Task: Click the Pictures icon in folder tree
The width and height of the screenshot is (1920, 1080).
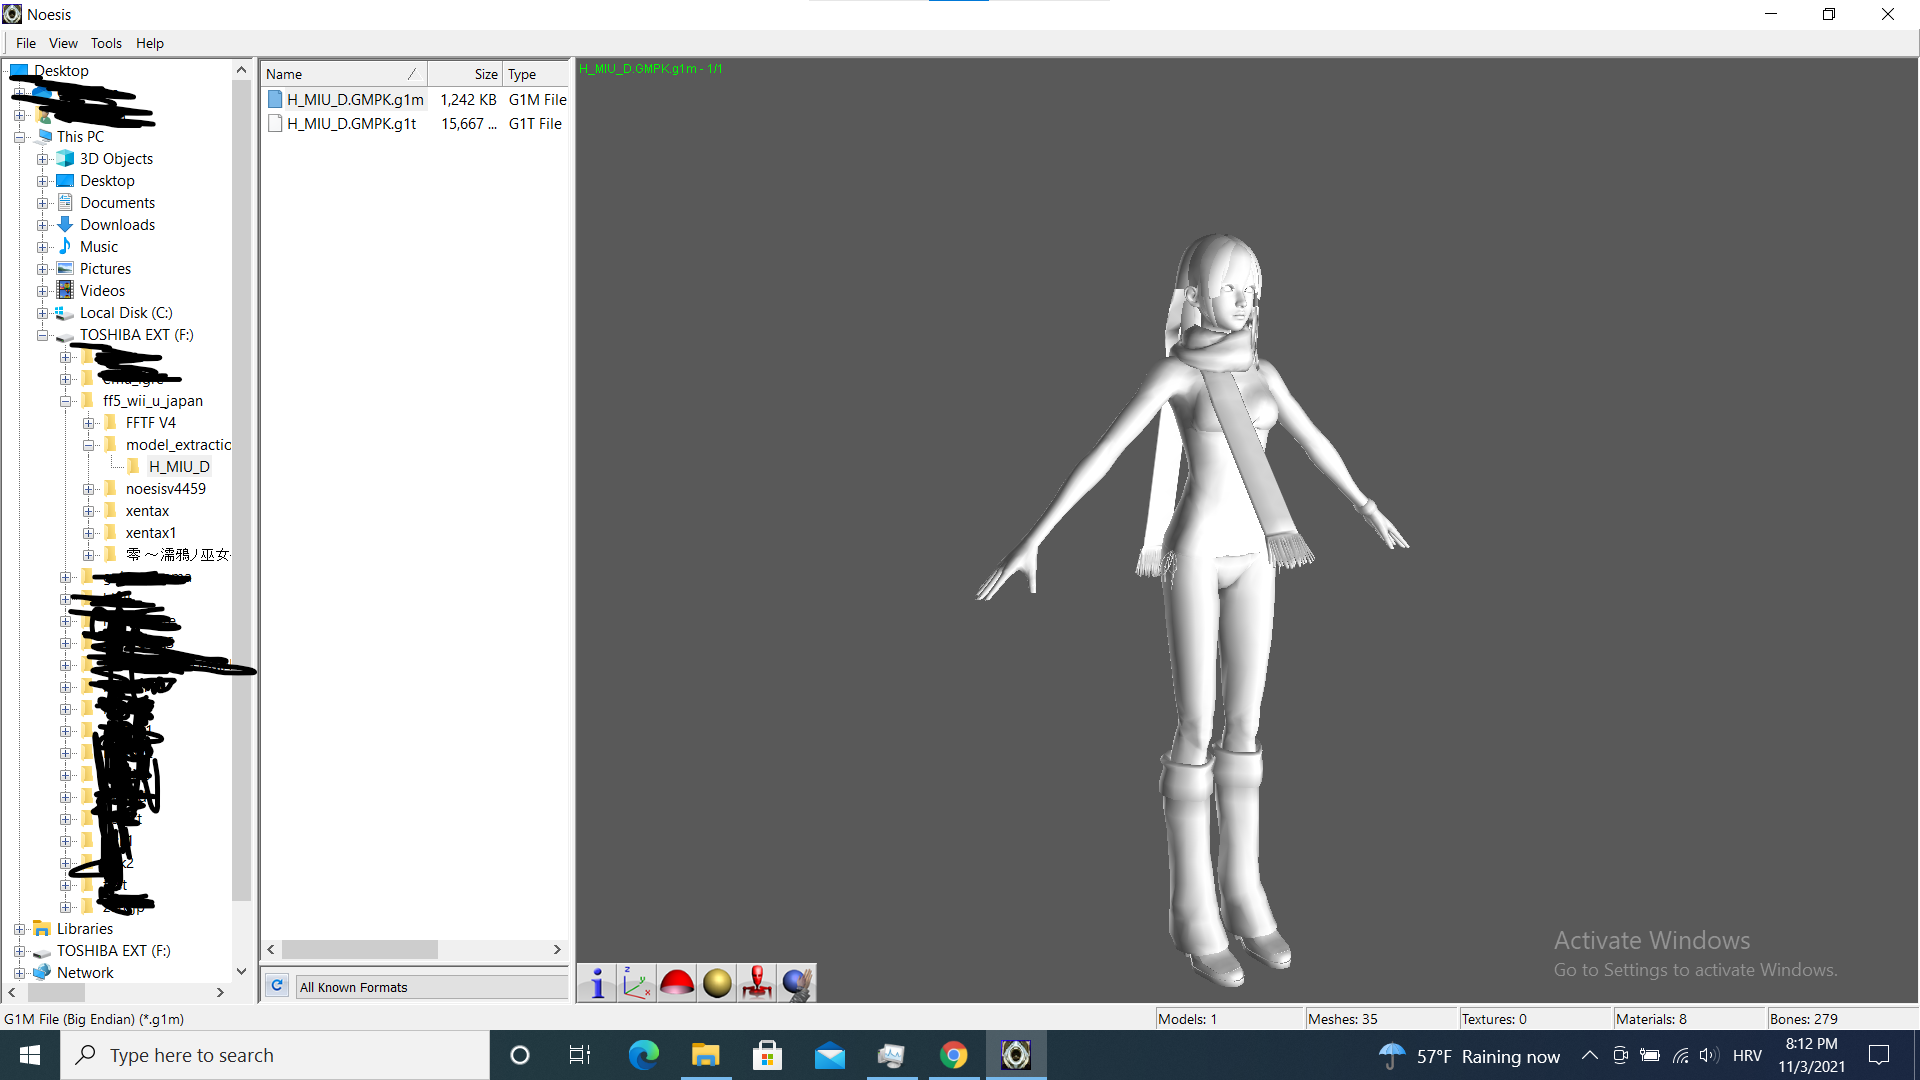Action: pos(65,269)
